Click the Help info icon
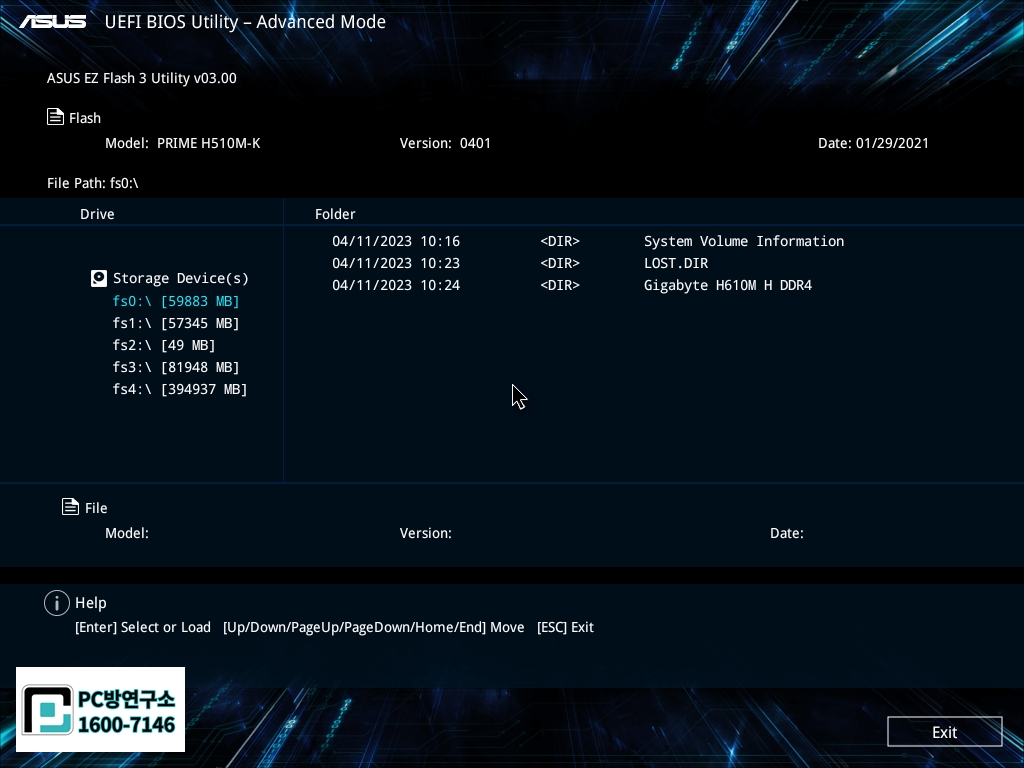1024x768 pixels. pyautogui.click(x=57, y=603)
